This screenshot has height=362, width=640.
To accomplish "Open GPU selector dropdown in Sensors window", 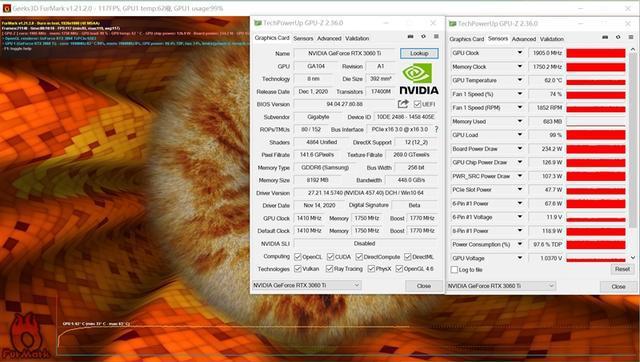I will pyautogui.click(x=501, y=286).
